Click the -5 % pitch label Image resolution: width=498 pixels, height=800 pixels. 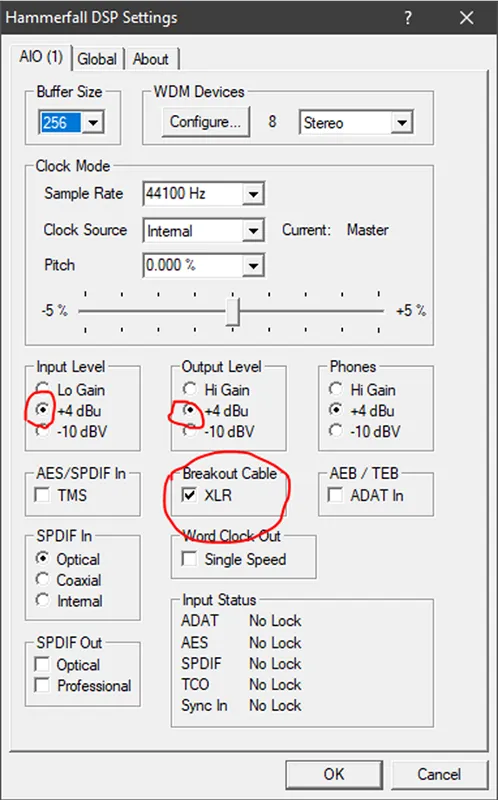point(55,310)
